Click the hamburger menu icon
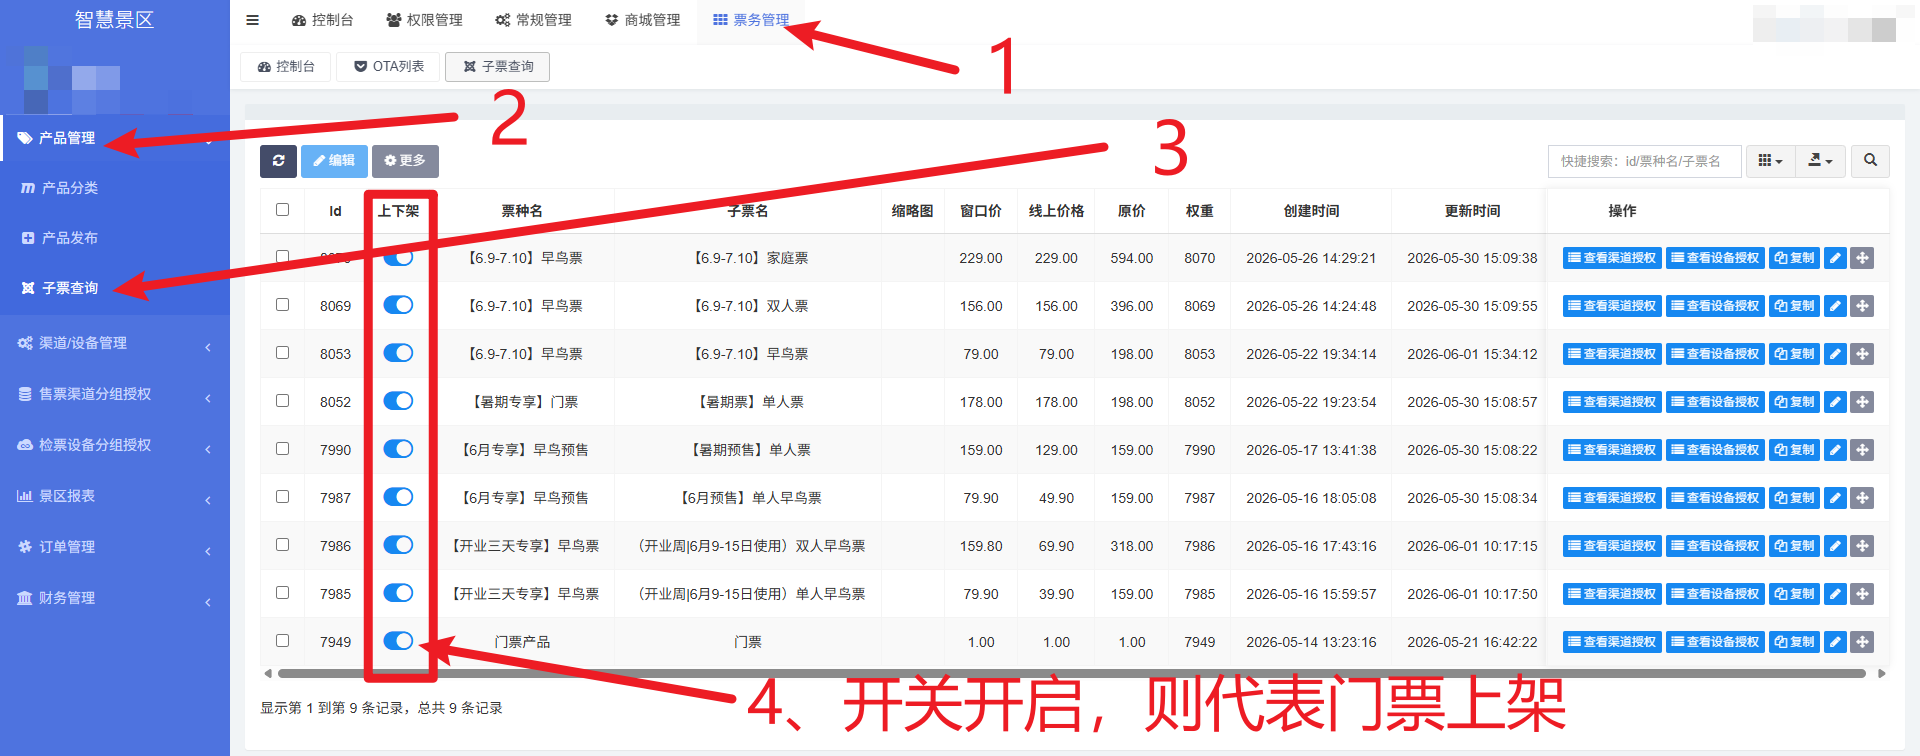Screen dimensions: 1920x756 pyautogui.click(x=252, y=20)
